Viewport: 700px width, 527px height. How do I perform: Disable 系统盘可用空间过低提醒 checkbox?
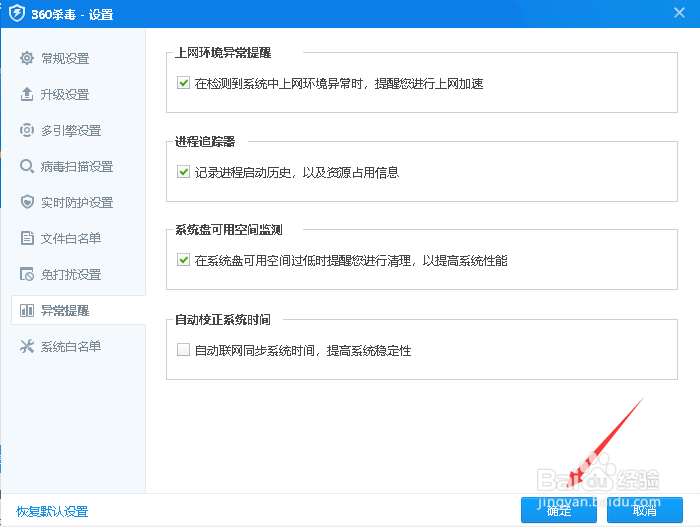(x=183, y=260)
